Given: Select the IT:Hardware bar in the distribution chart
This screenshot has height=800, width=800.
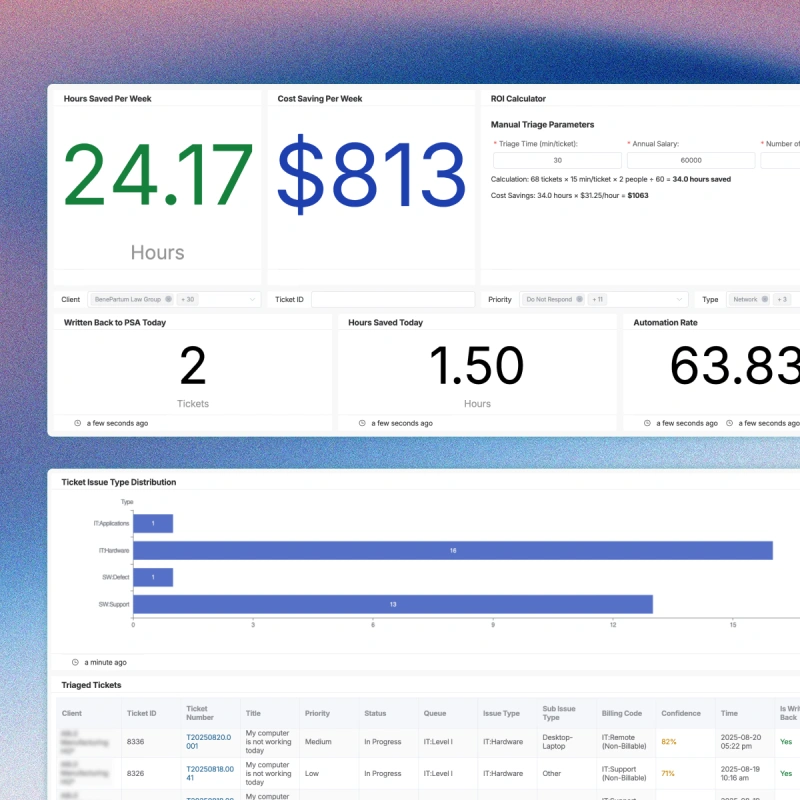Looking at the screenshot, I should [450, 550].
